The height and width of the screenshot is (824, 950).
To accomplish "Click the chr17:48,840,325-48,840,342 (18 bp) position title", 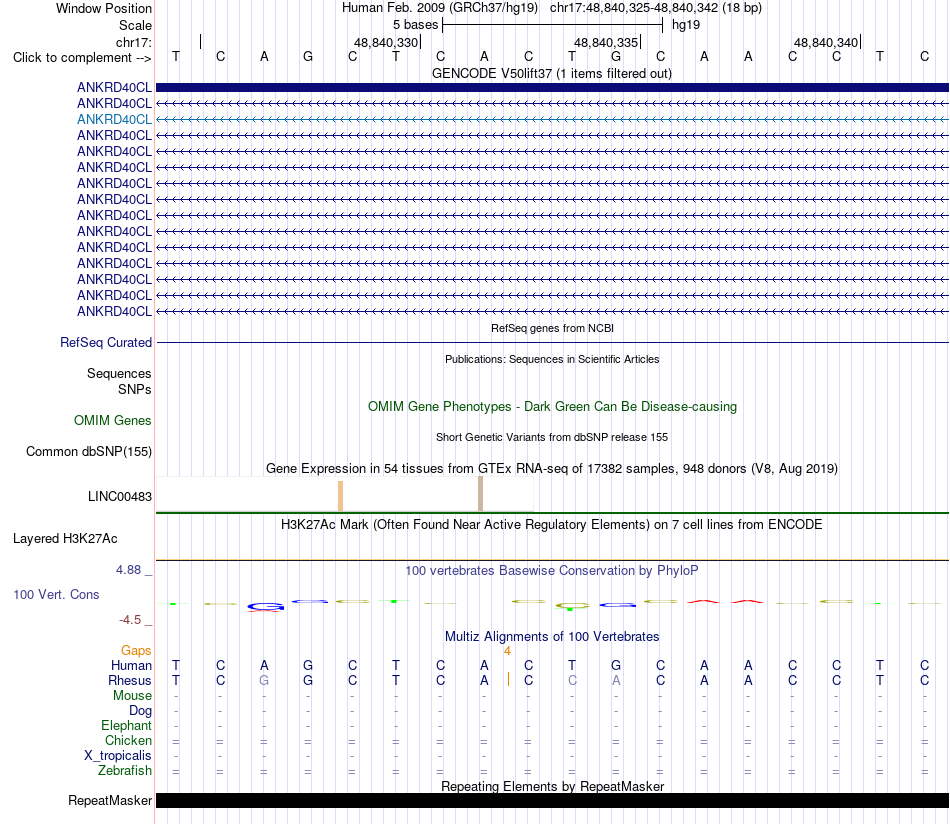I will tap(656, 8).
